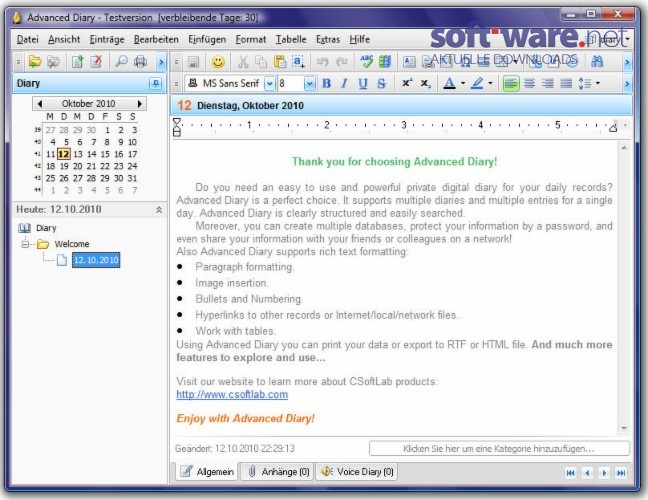Click the add category field
Screen dimensions: 648x500
[499, 448]
